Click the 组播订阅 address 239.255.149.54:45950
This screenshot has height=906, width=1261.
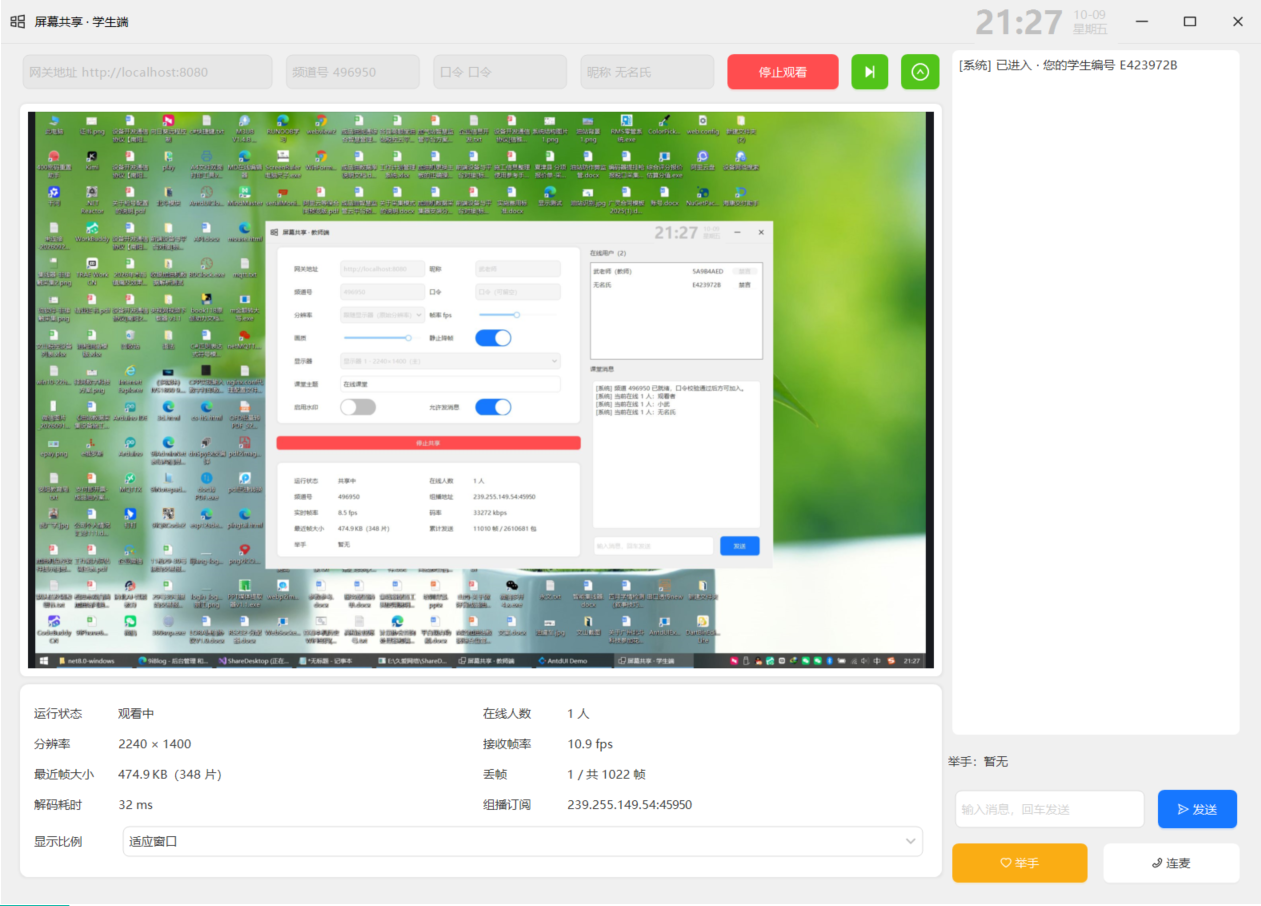click(x=629, y=805)
